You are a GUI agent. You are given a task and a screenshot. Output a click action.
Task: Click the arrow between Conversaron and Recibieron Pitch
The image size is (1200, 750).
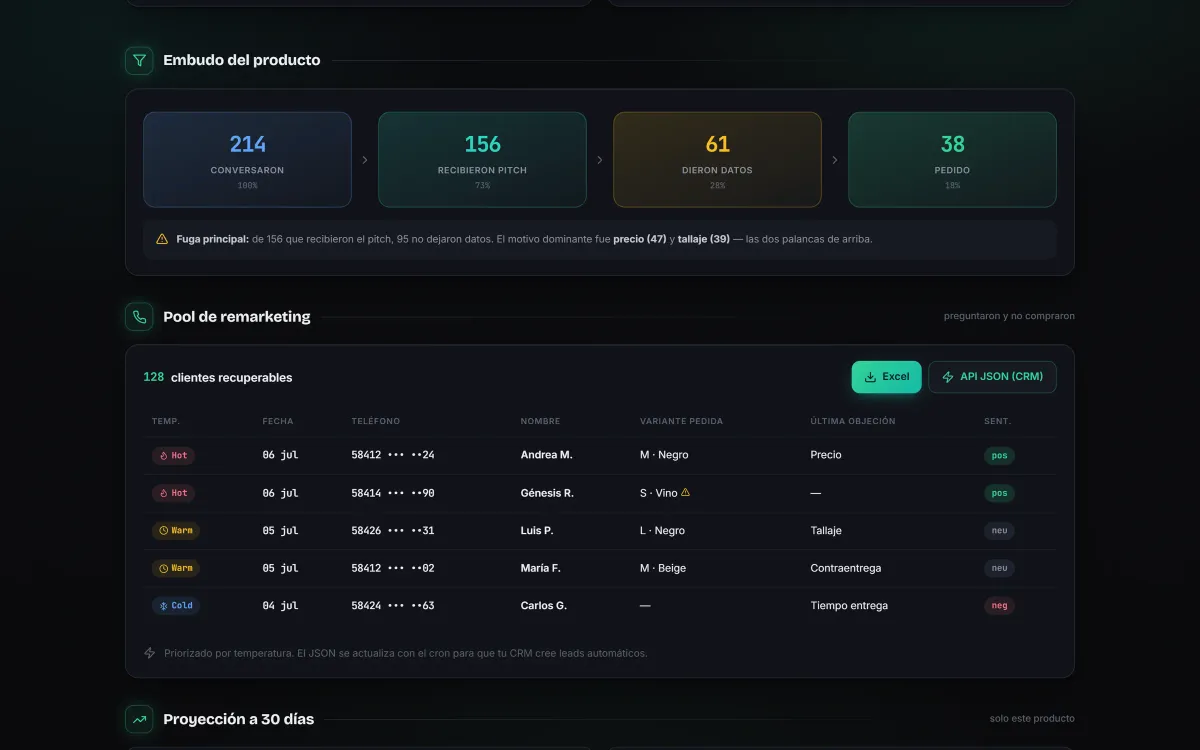365,160
